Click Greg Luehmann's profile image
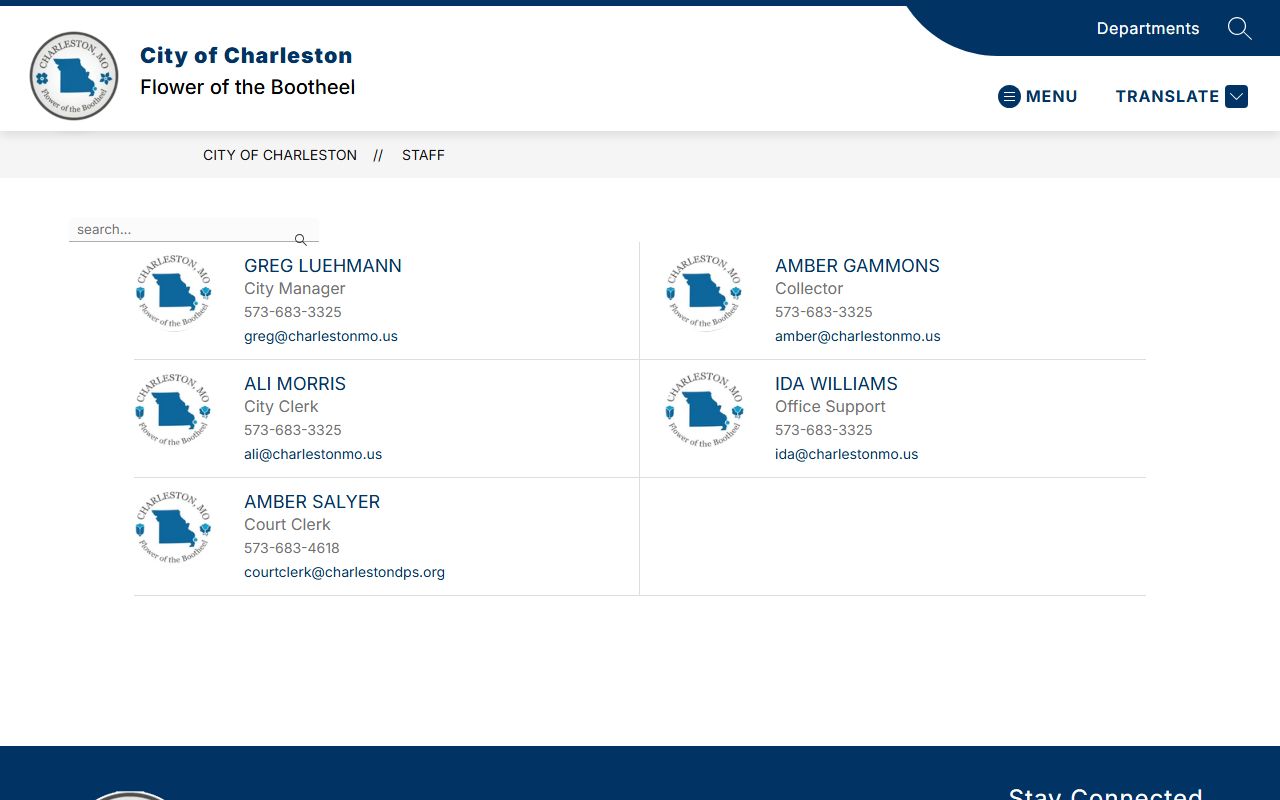Viewport: 1280px width, 800px height. point(174,292)
